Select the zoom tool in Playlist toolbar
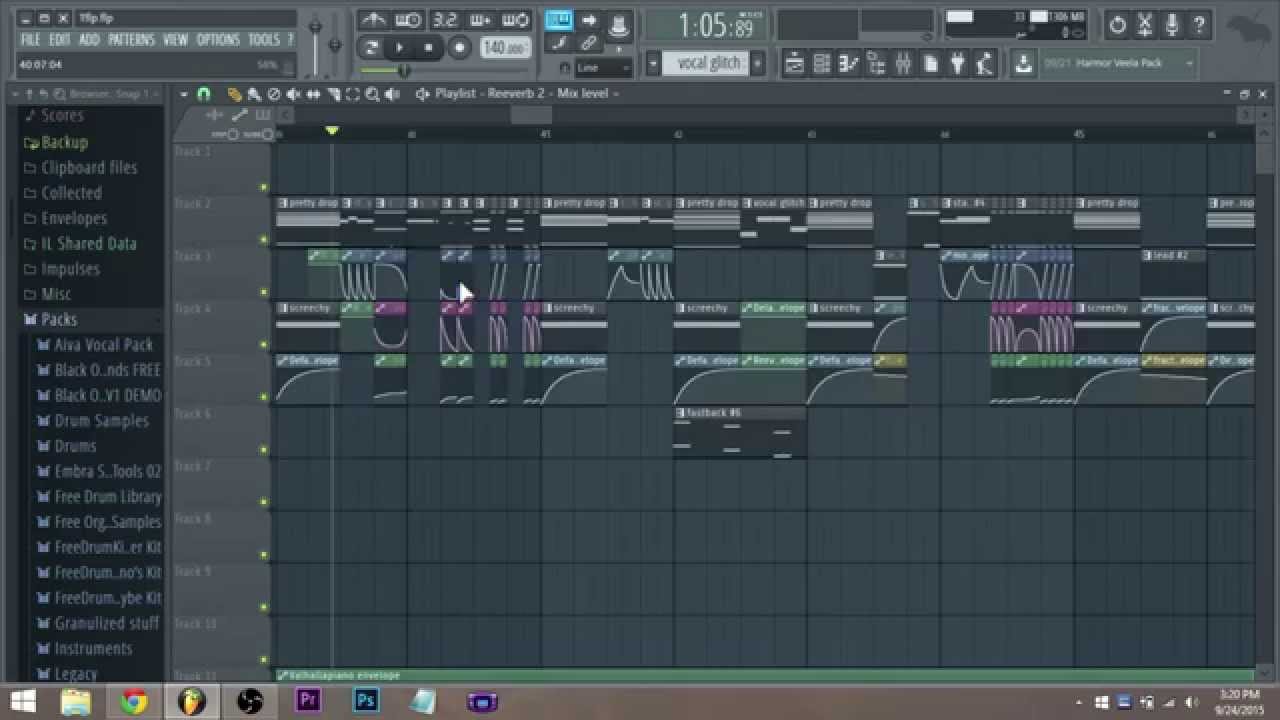1280x720 pixels. pyautogui.click(x=372, y=94)
